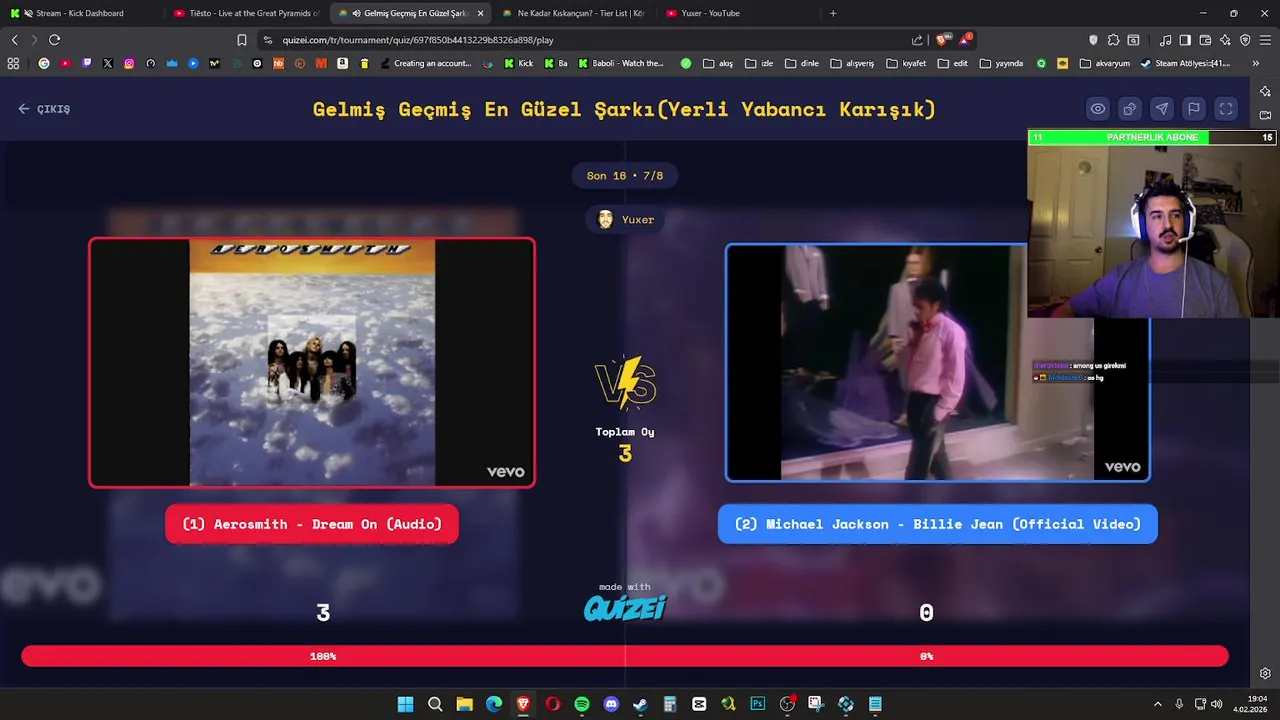Open Leo AI in the right sidebar
The width and height of the screenshot is (1280, 720).
pos(1265,92)
